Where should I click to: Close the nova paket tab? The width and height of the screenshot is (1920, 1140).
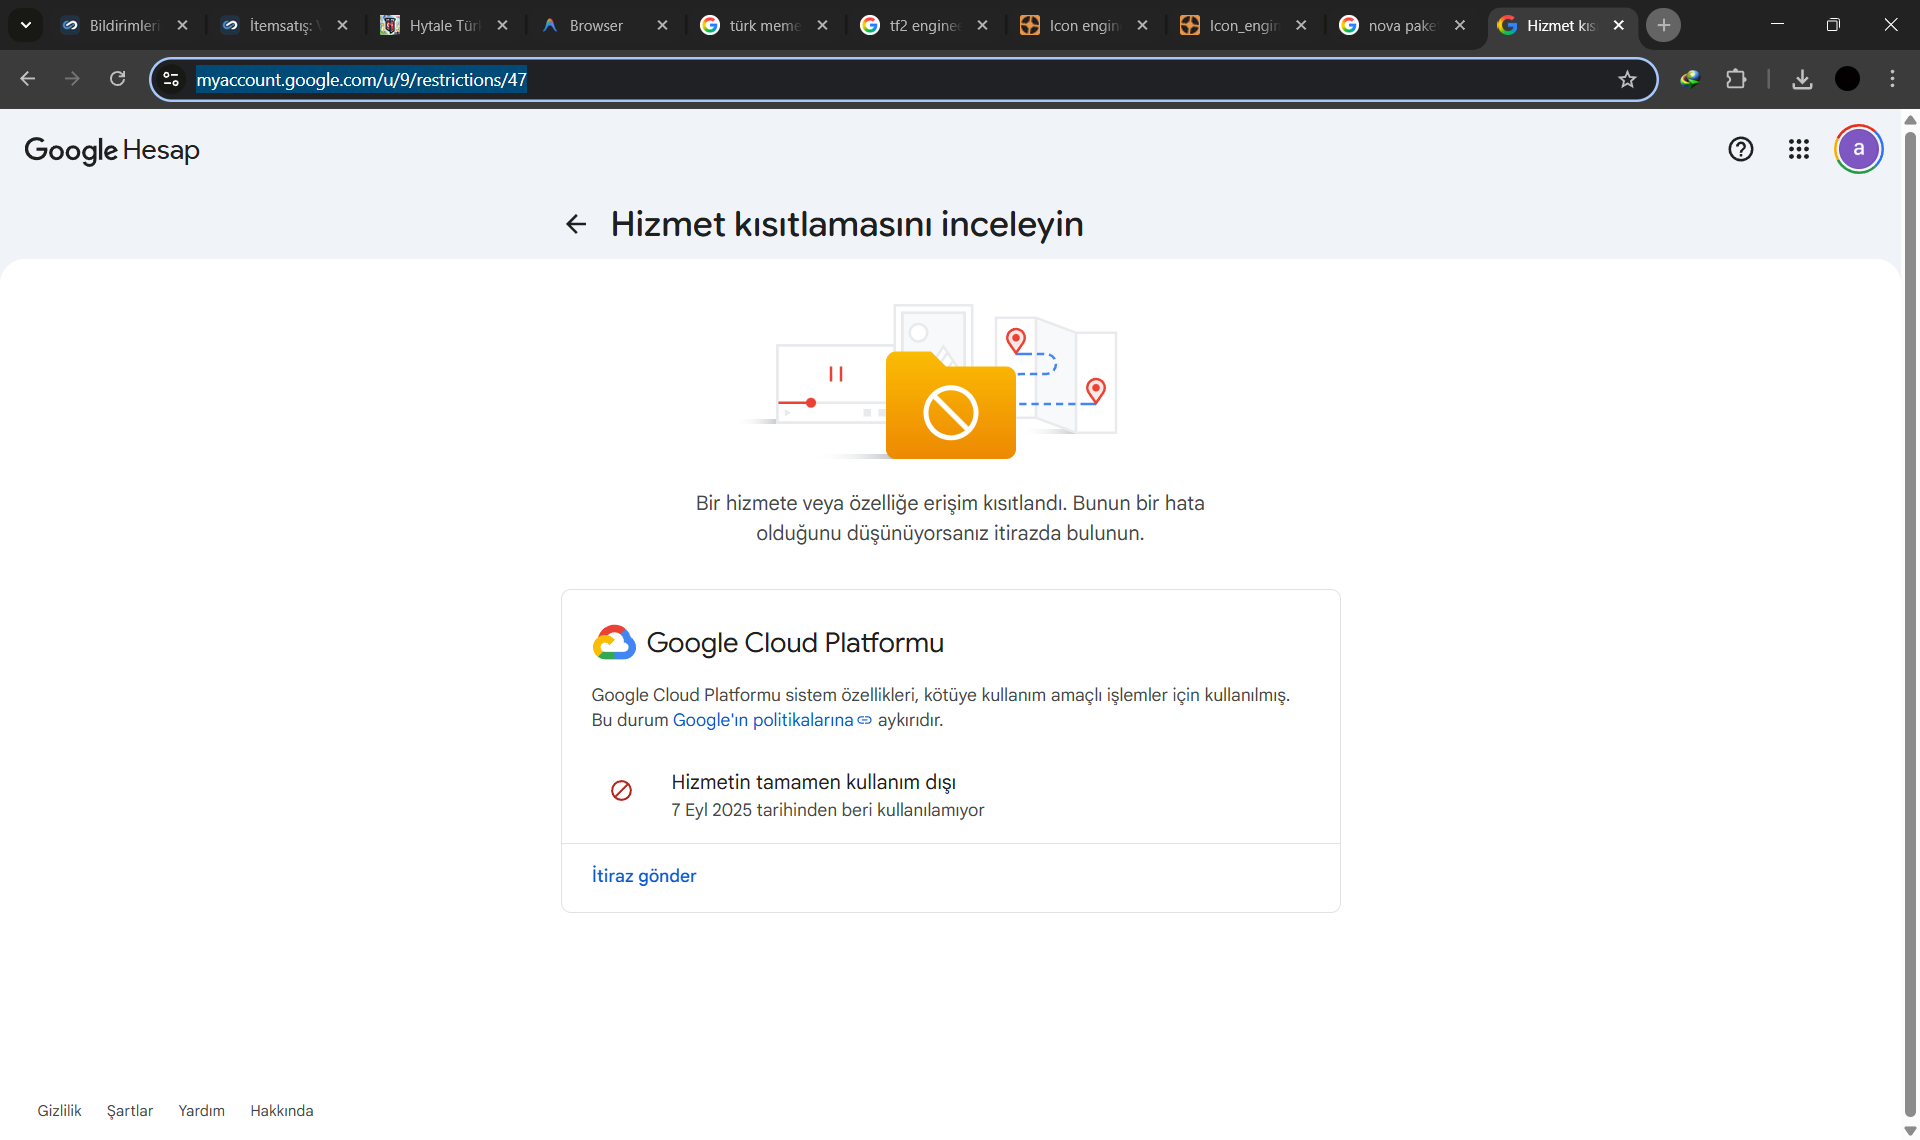point(1460,25)
